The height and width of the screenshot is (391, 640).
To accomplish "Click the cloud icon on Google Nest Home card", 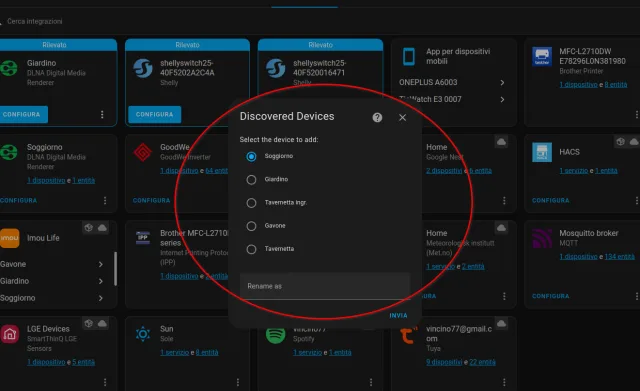I will point(501,142).
